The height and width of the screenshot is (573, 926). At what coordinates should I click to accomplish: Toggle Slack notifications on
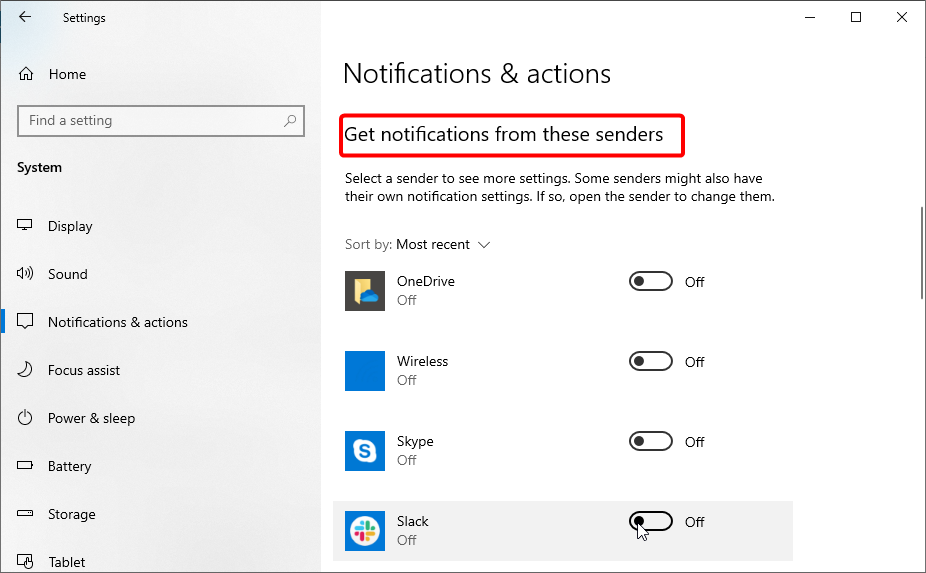pos(651,521)
